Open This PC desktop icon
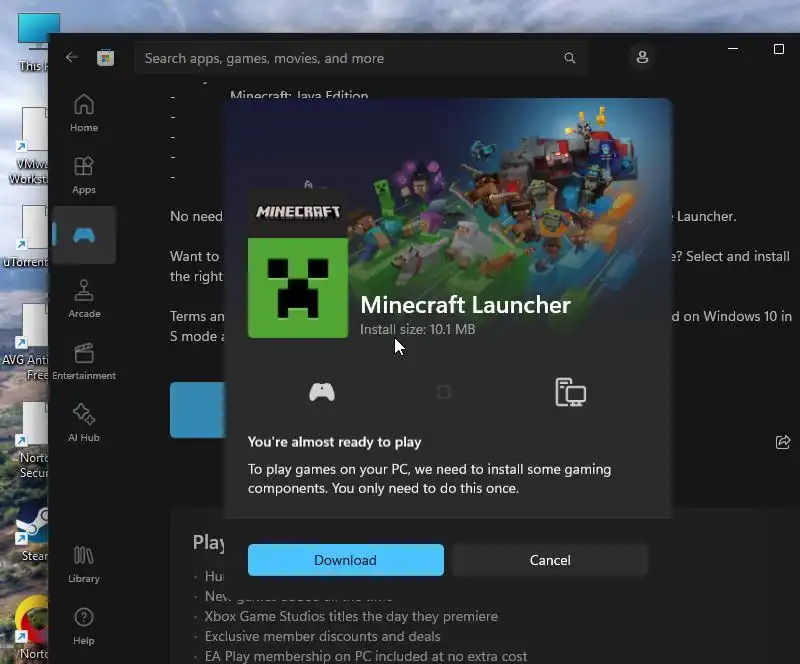The image size is (800, 664). (32, 41)
